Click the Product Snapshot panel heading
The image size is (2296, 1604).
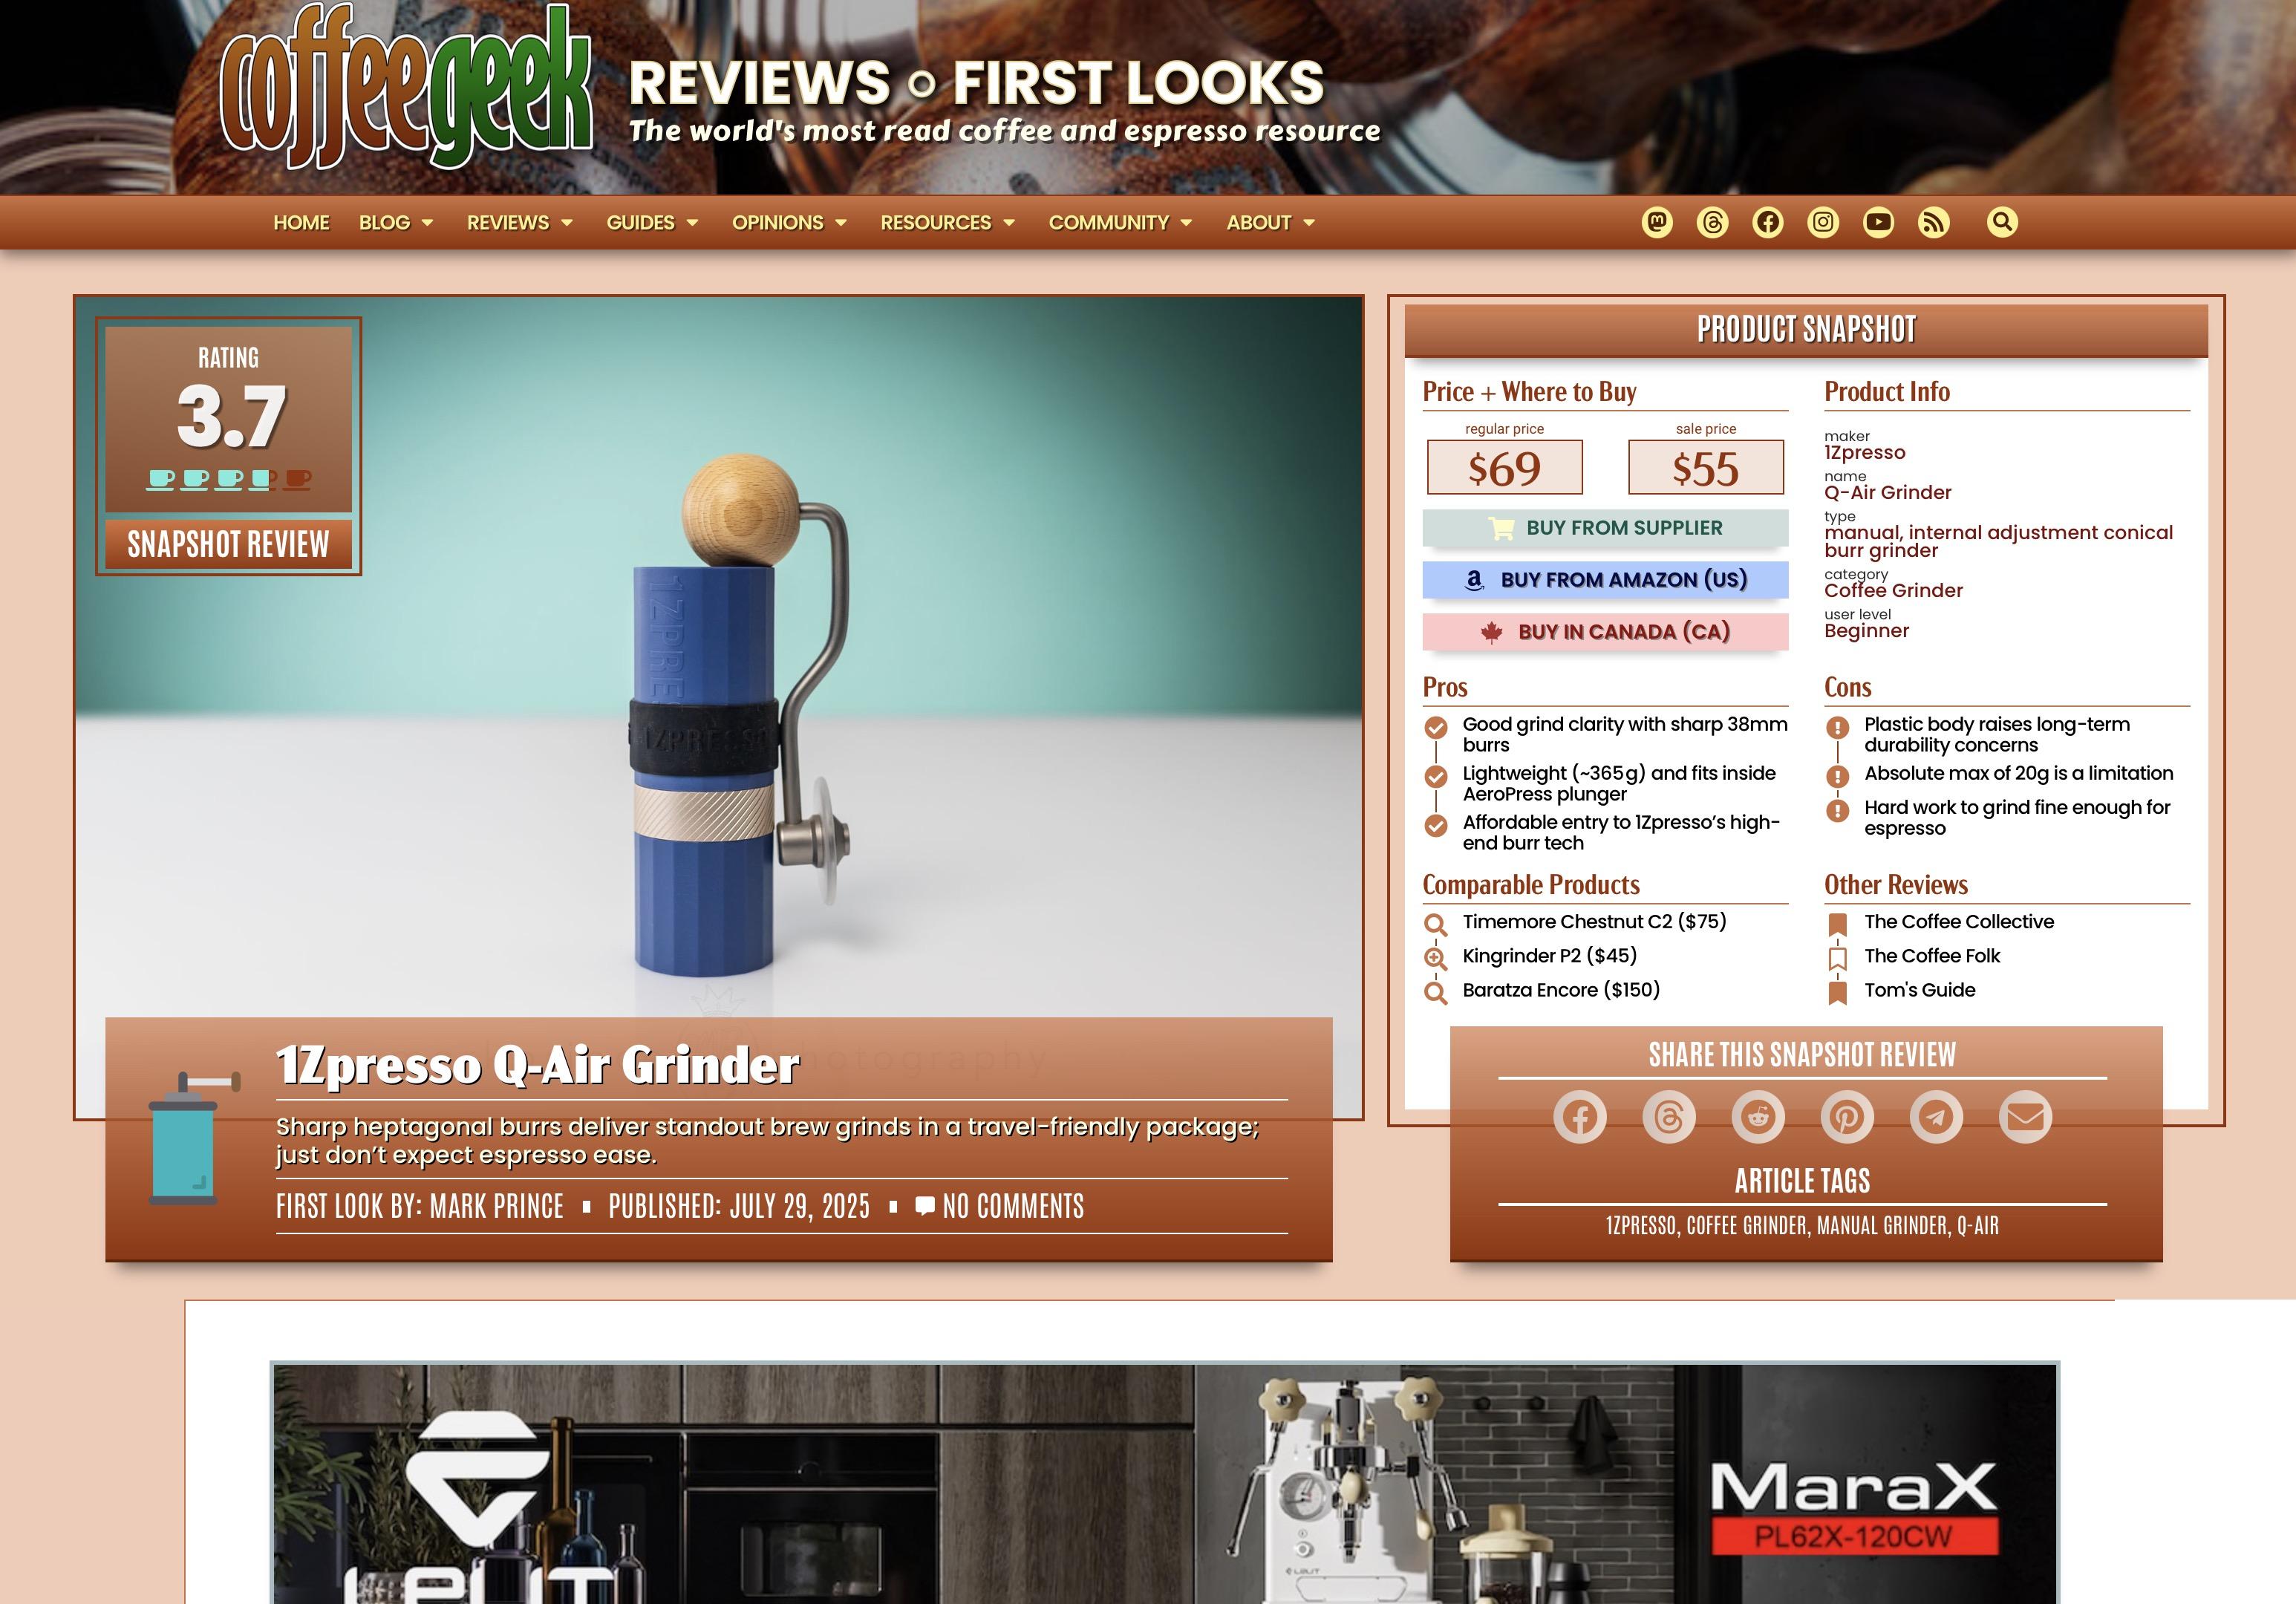point(1806,329)
